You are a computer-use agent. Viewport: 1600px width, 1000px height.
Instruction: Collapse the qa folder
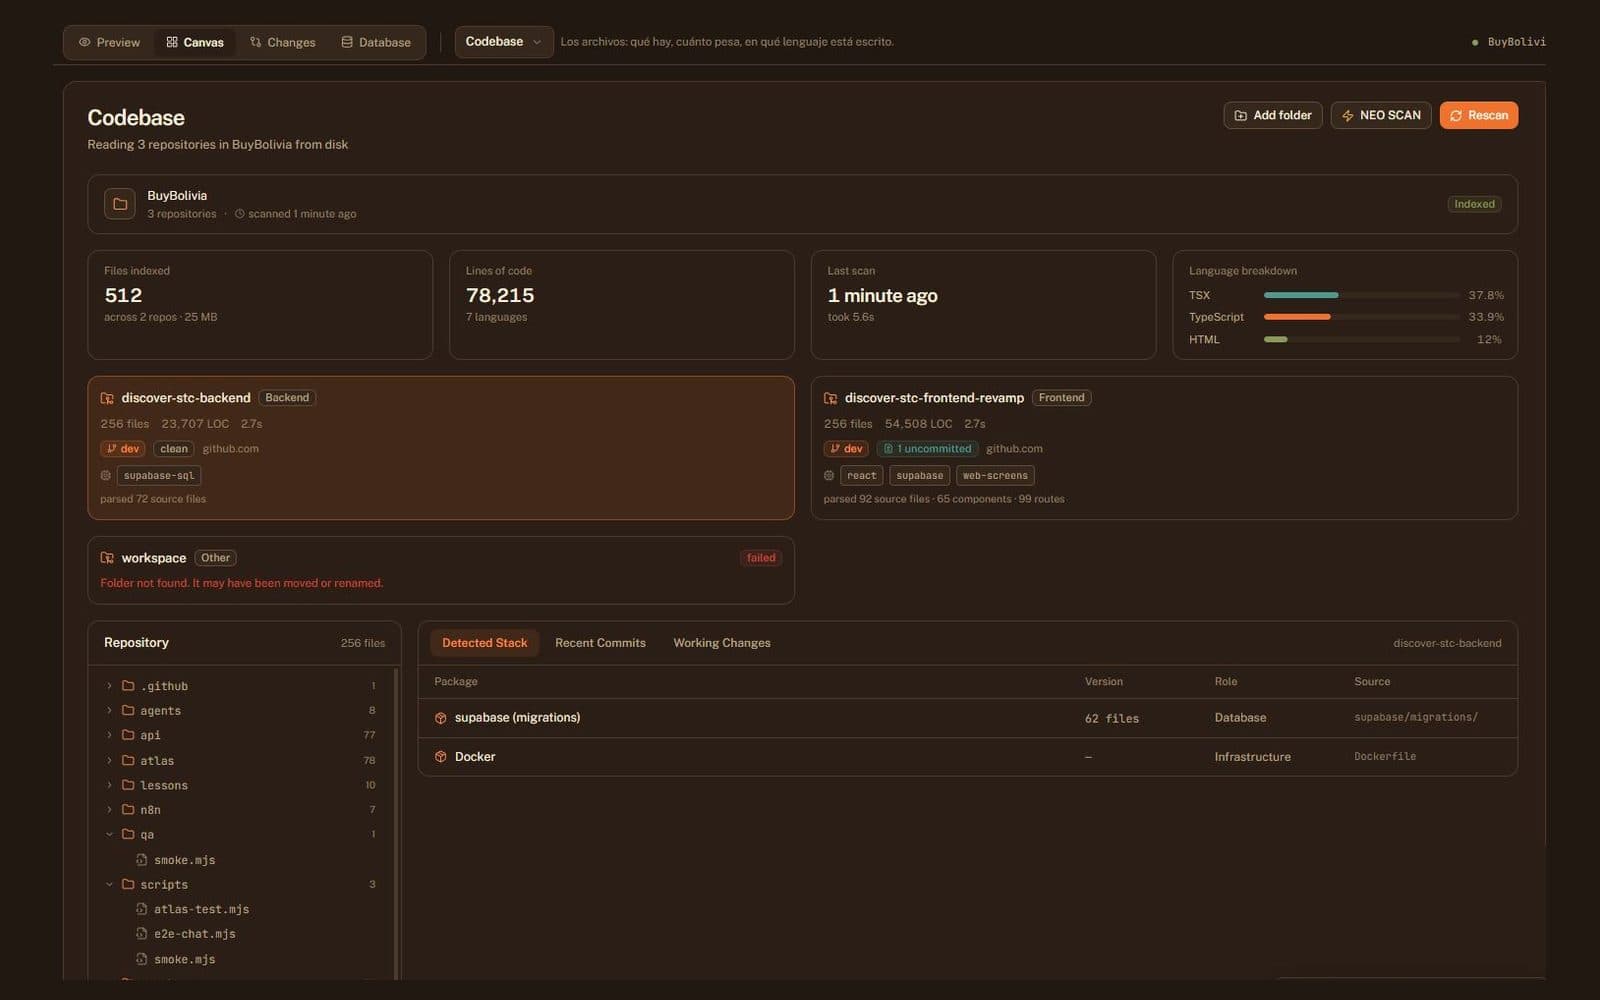click(109, 834)
